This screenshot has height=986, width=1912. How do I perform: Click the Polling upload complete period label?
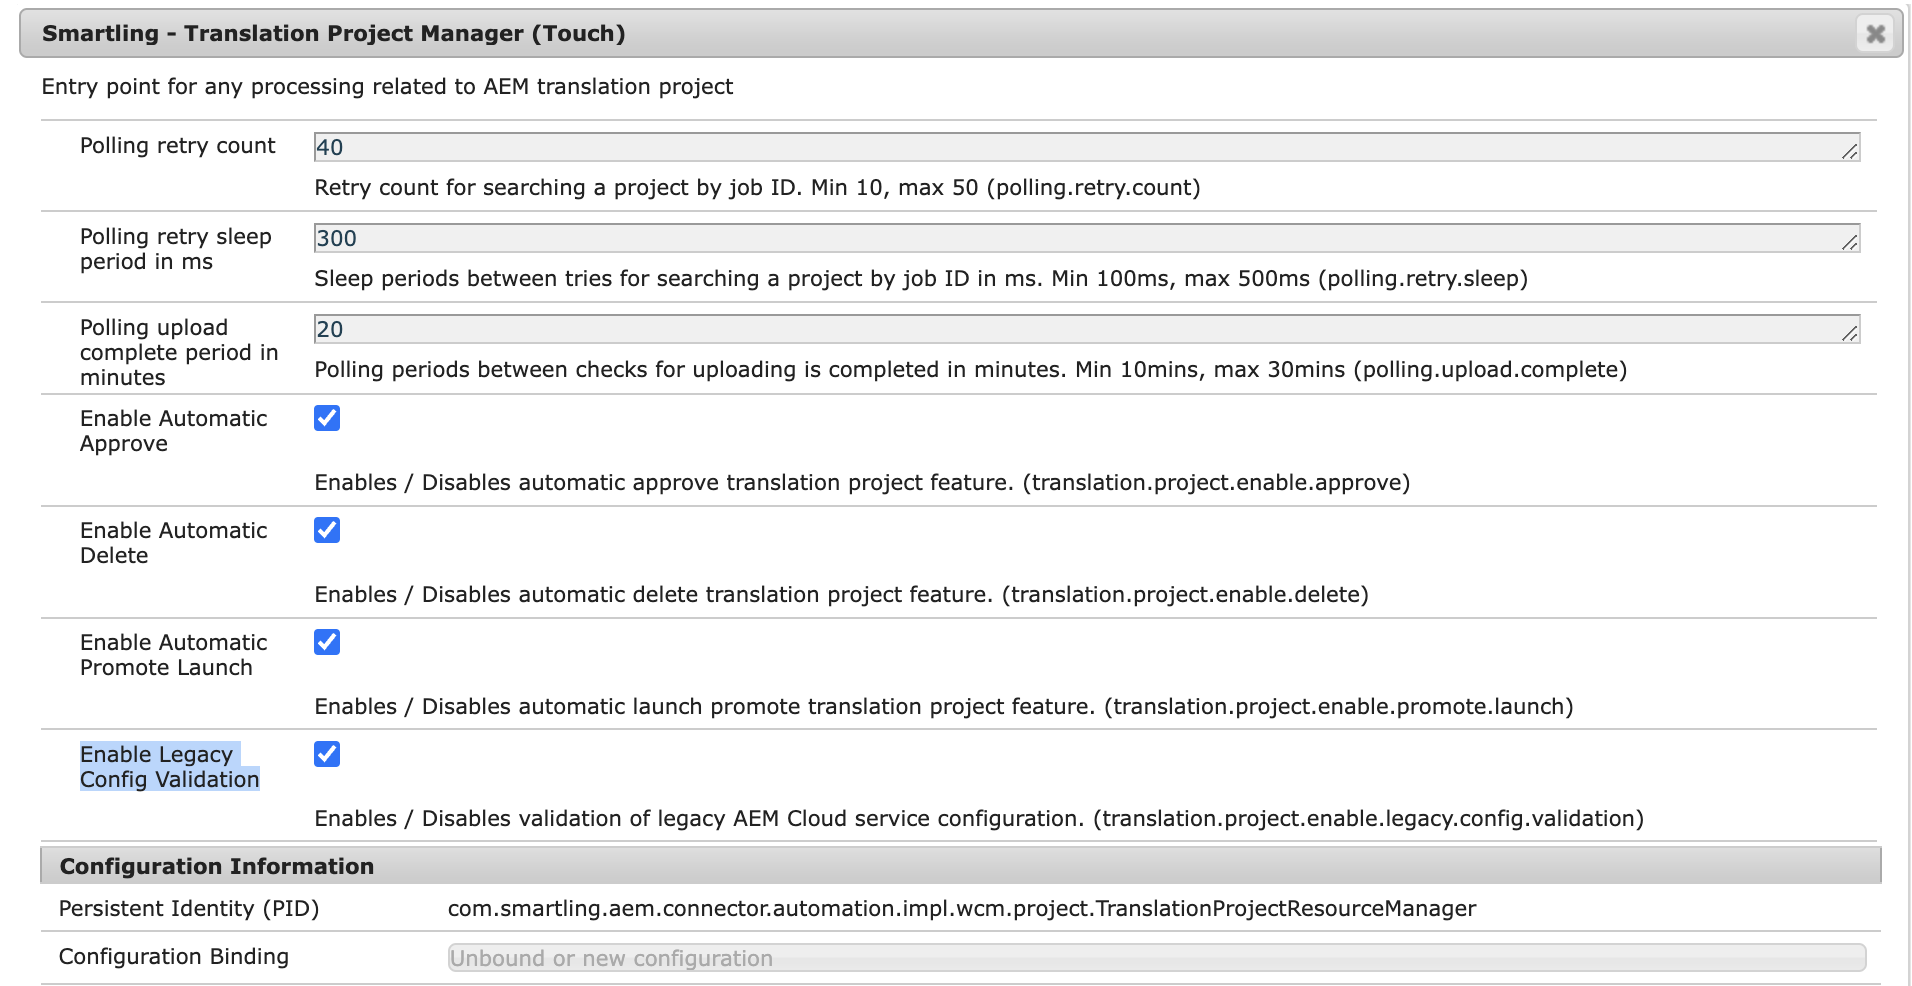click(179, 352)
